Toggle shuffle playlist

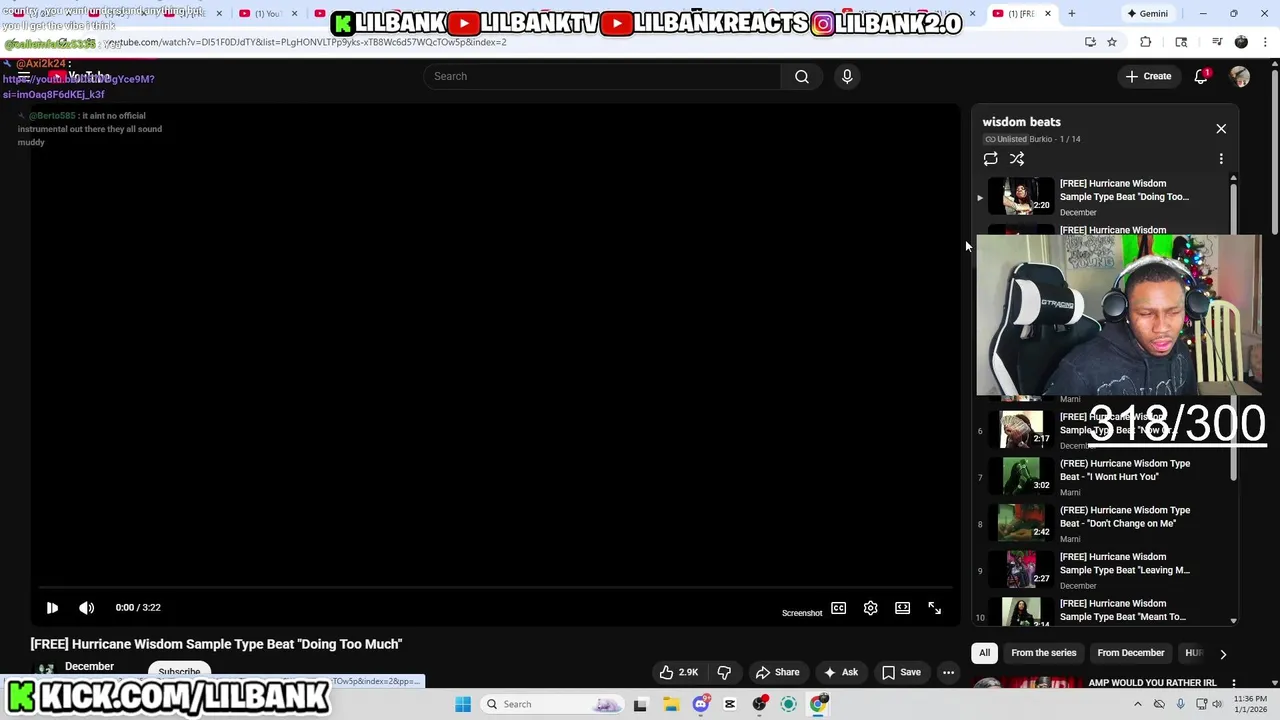tap(1017, 159)
